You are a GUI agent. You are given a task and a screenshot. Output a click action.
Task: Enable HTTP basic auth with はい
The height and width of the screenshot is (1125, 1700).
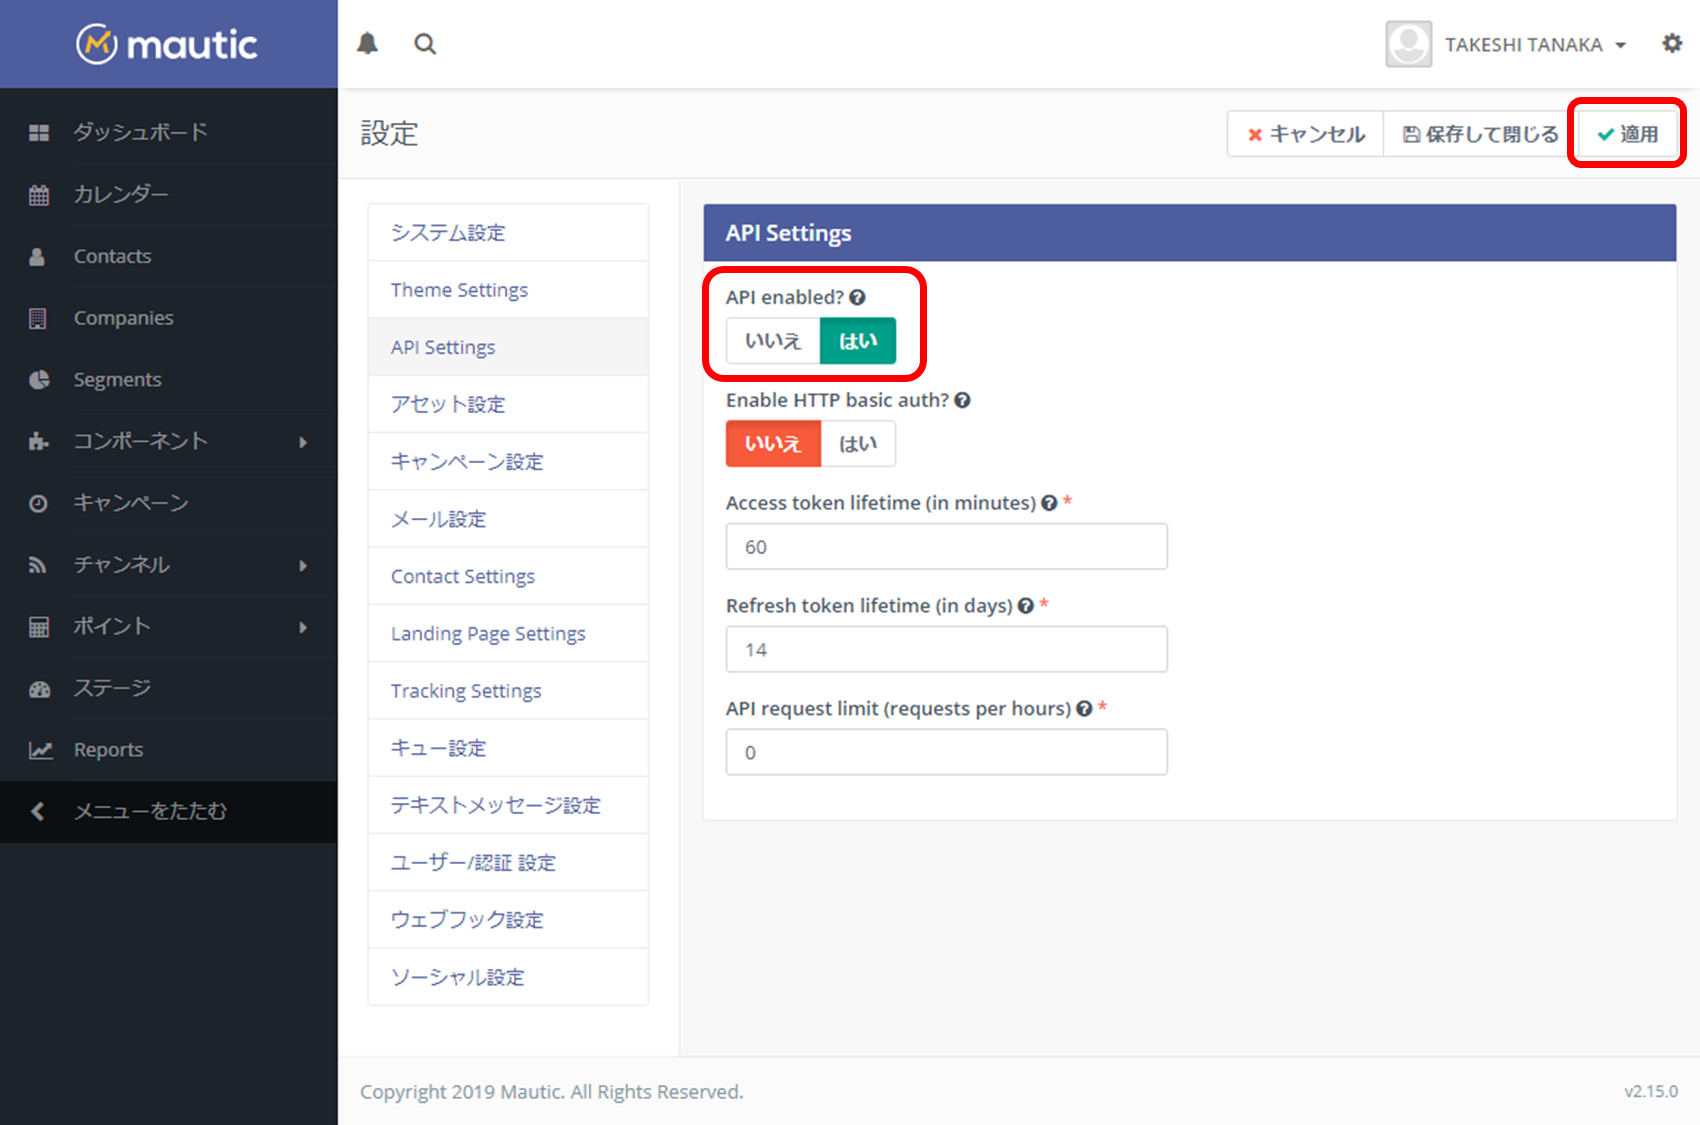point(857,444)
